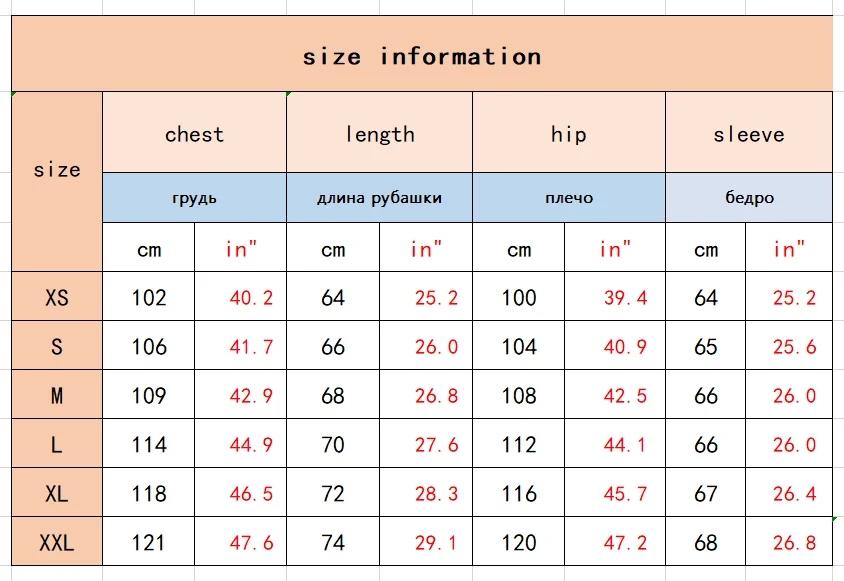Select the "length" header cell
Image resolution: width=844 pixels, height=581 pixels.
pos(379,134)
